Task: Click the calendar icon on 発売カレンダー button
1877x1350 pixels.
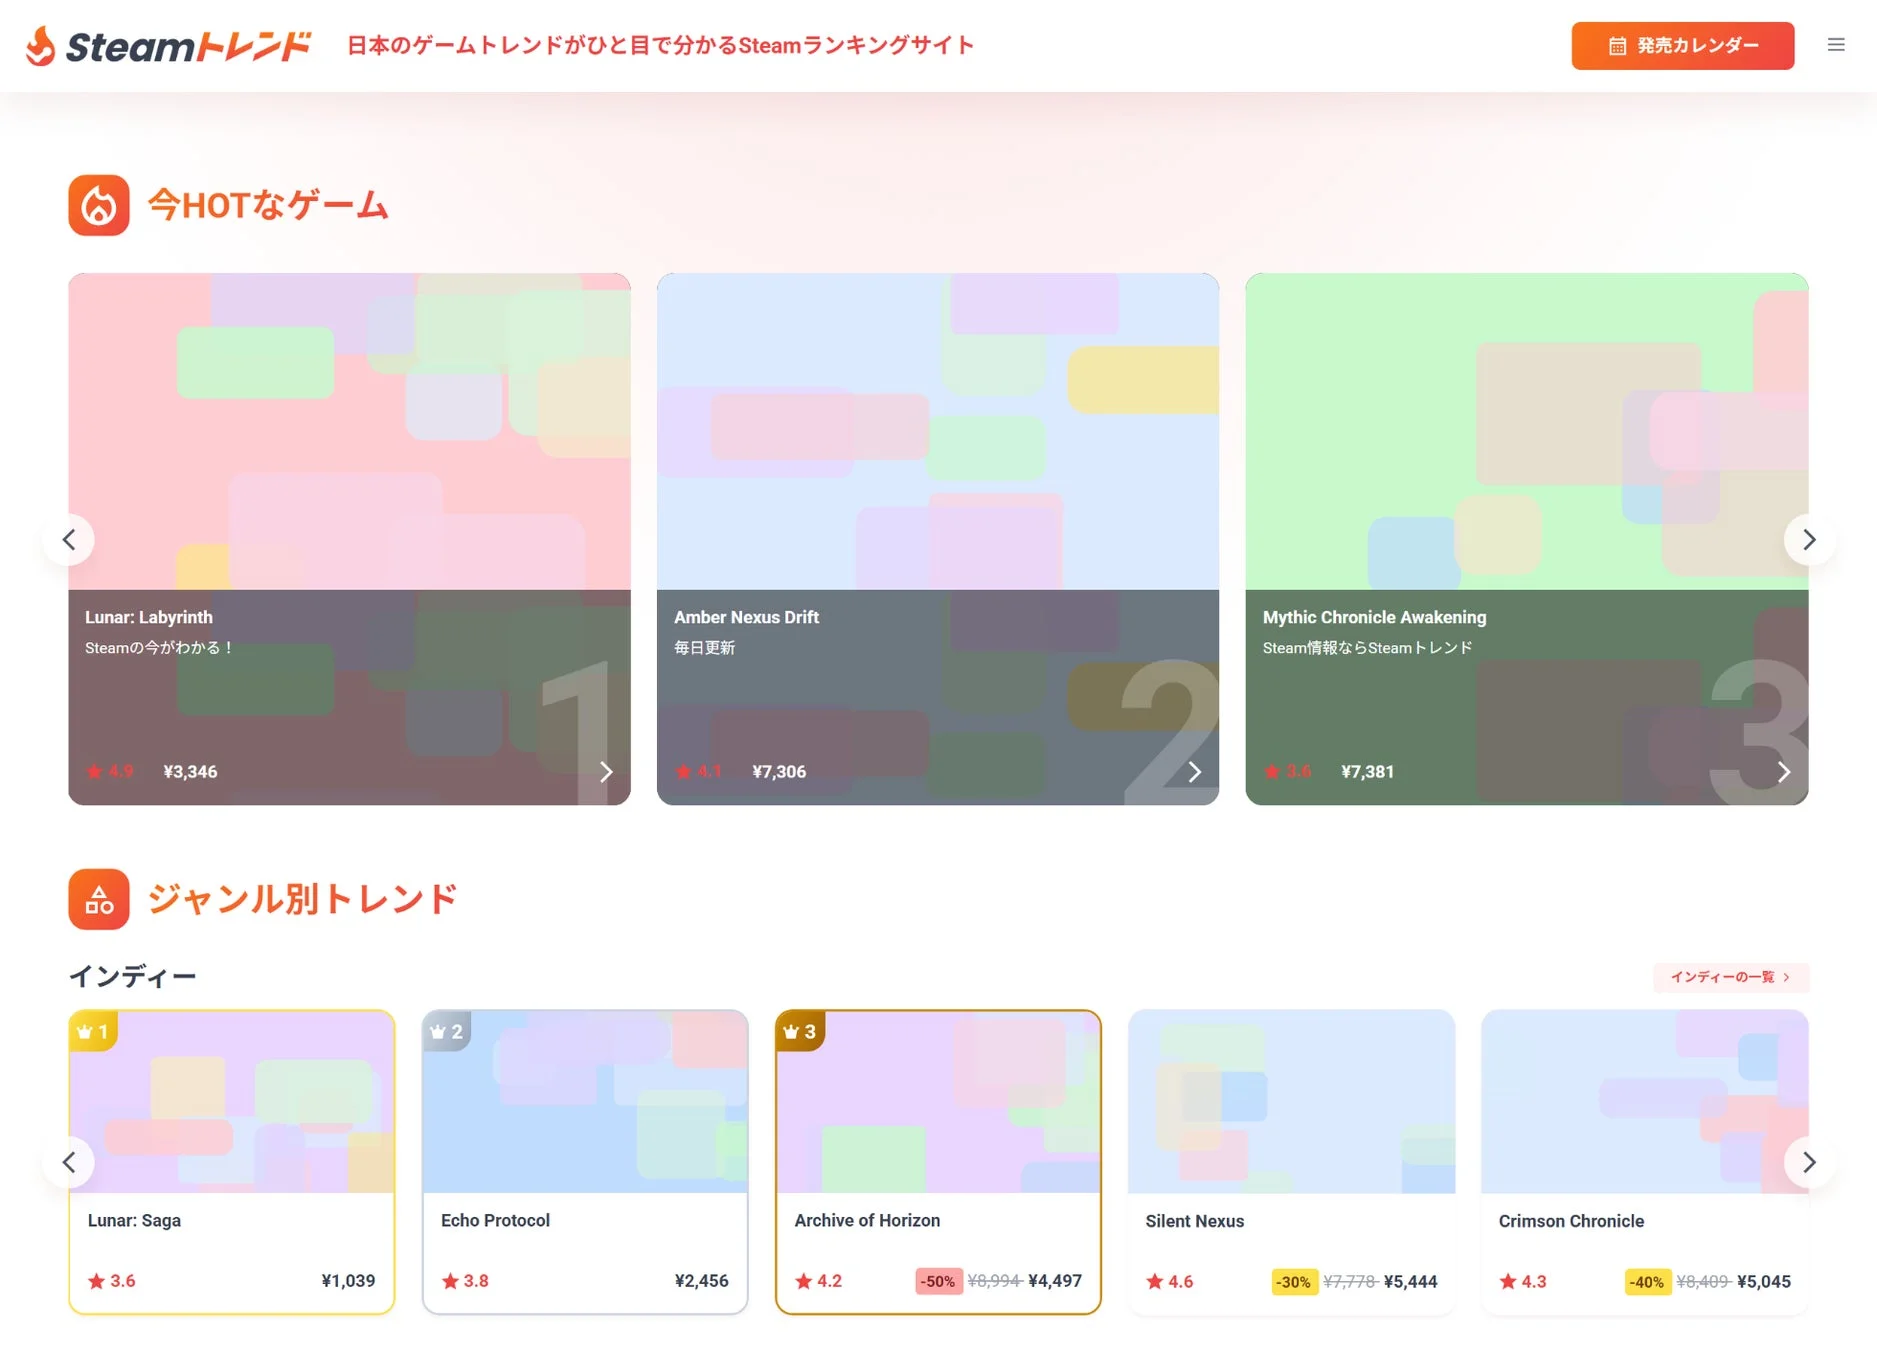Action: [x=1617, y=45]
